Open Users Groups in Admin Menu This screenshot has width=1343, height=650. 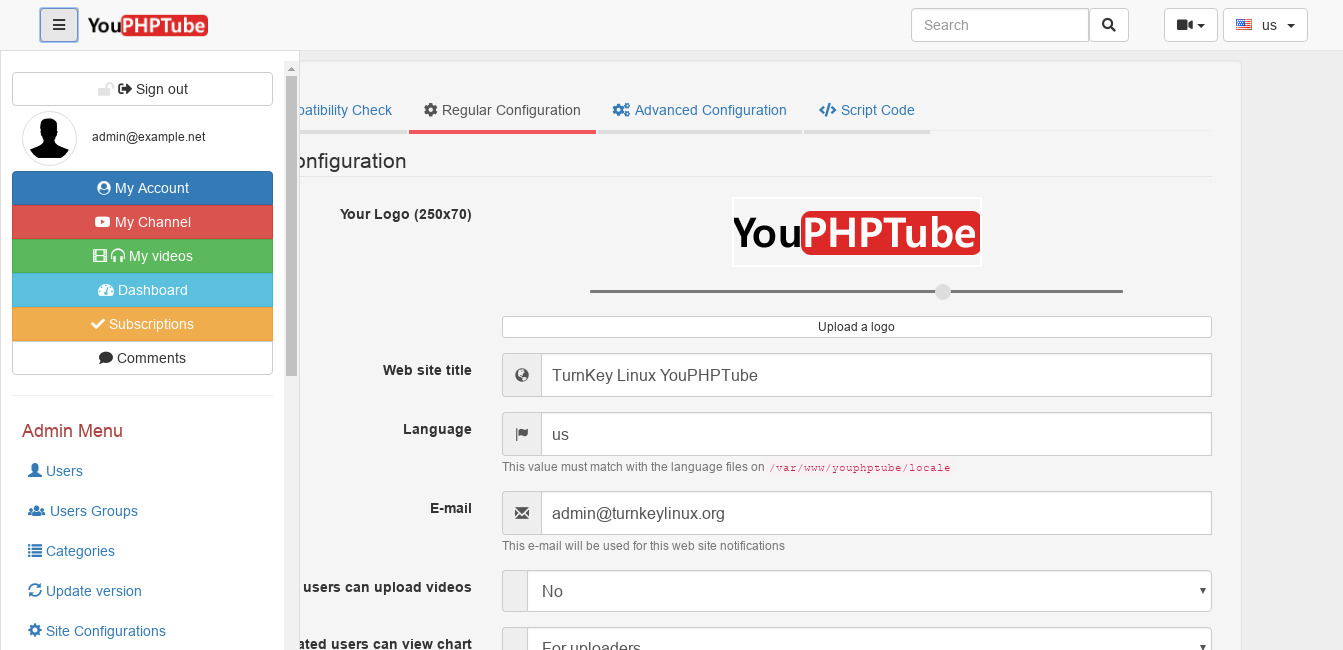point(93,511)
